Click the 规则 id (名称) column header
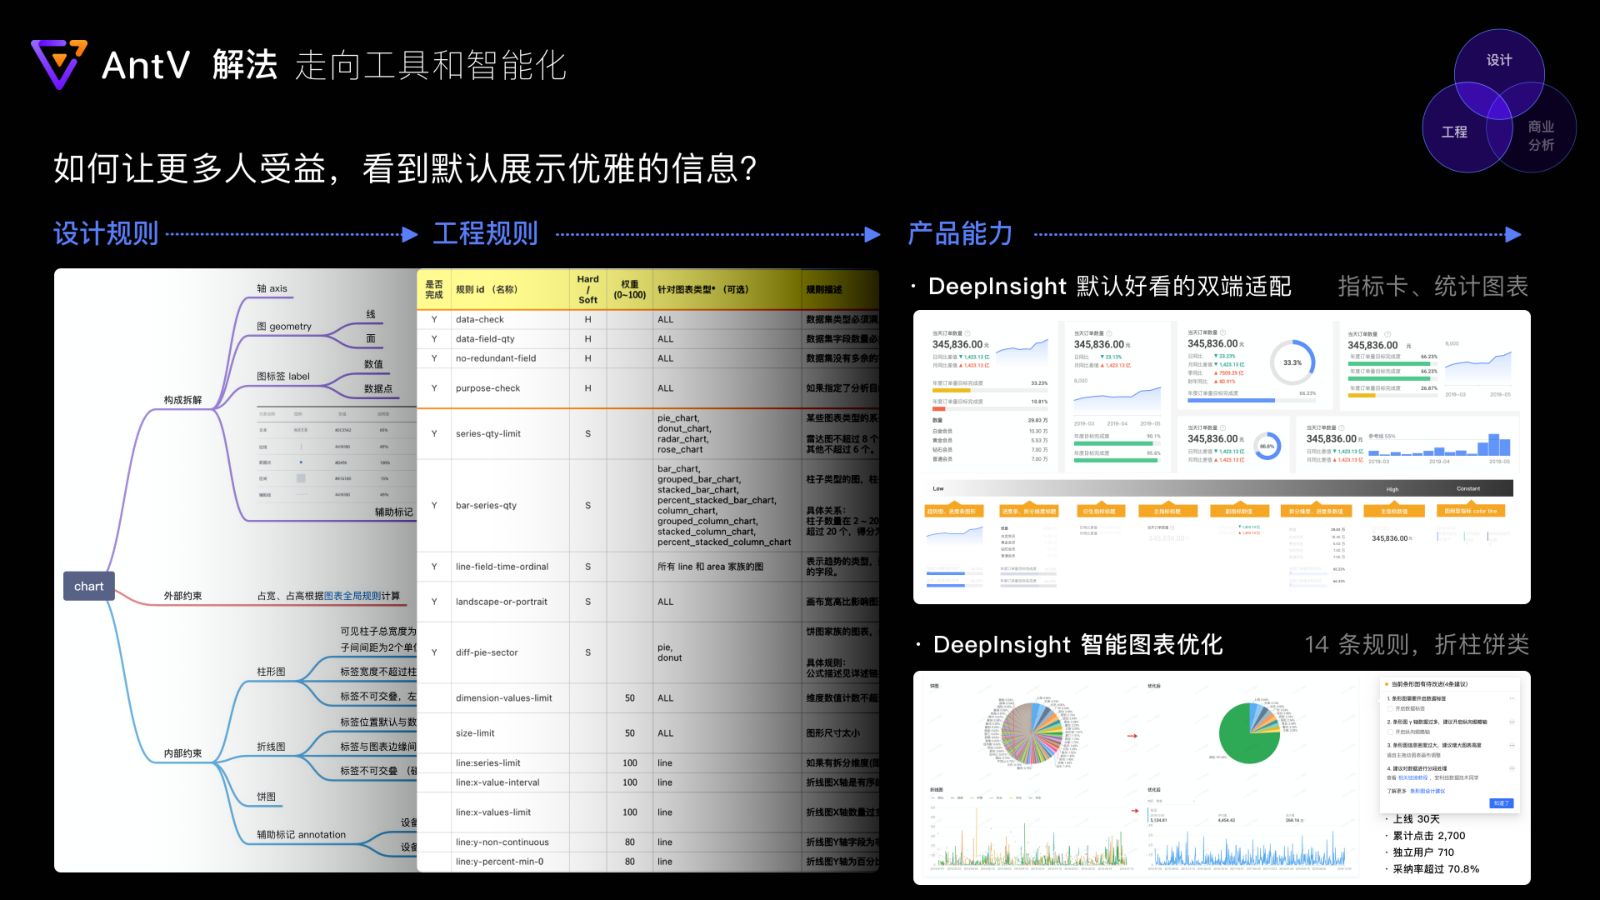This screenshot has height=900, width=1600. coord(510,289)
